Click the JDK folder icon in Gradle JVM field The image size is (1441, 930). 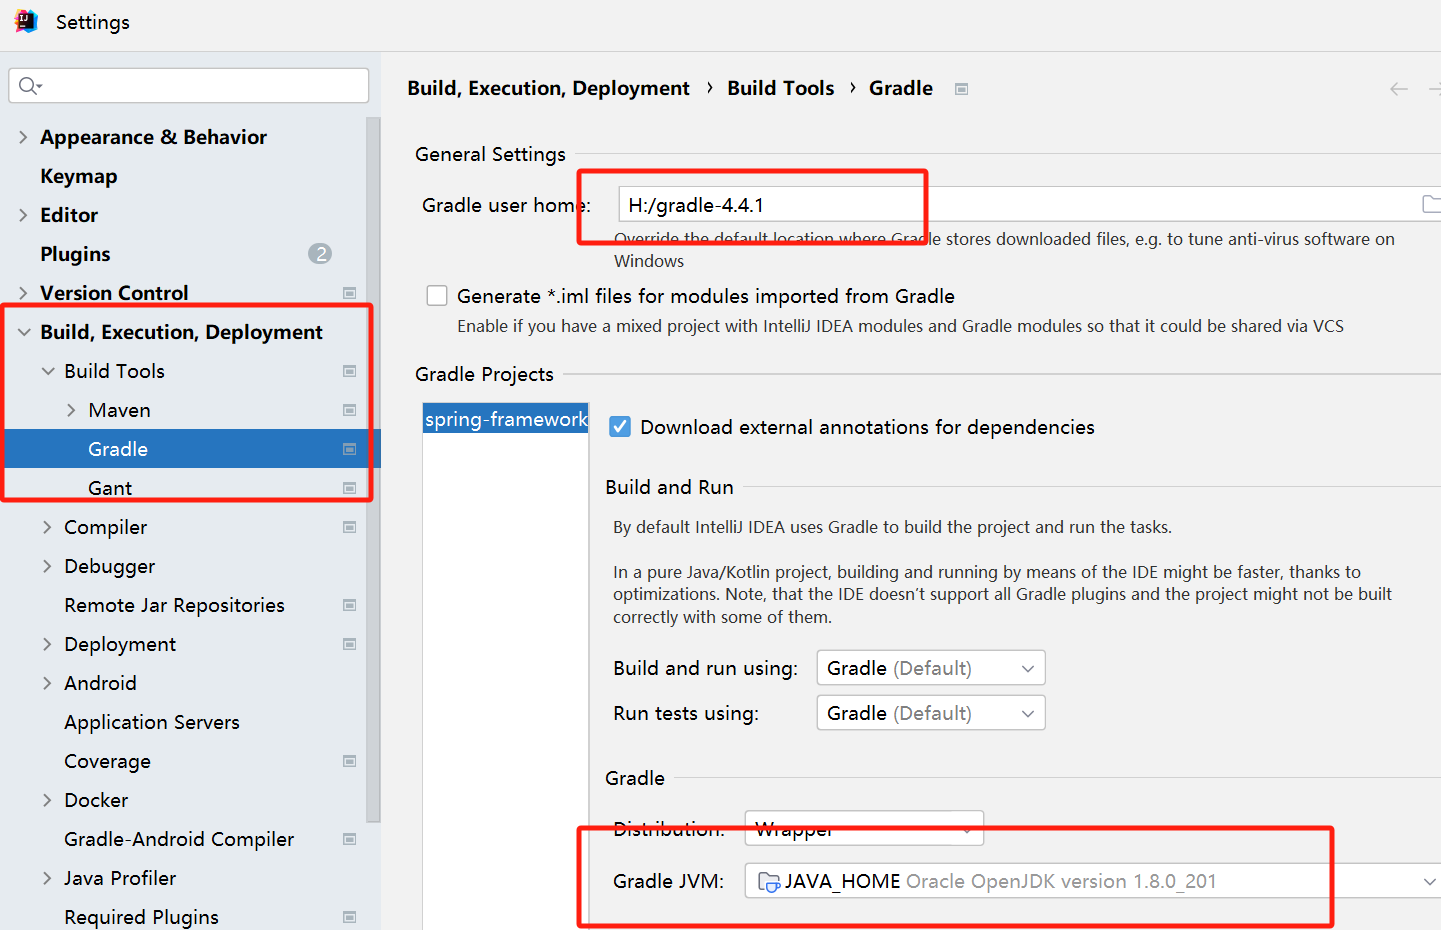click(769, 881)
